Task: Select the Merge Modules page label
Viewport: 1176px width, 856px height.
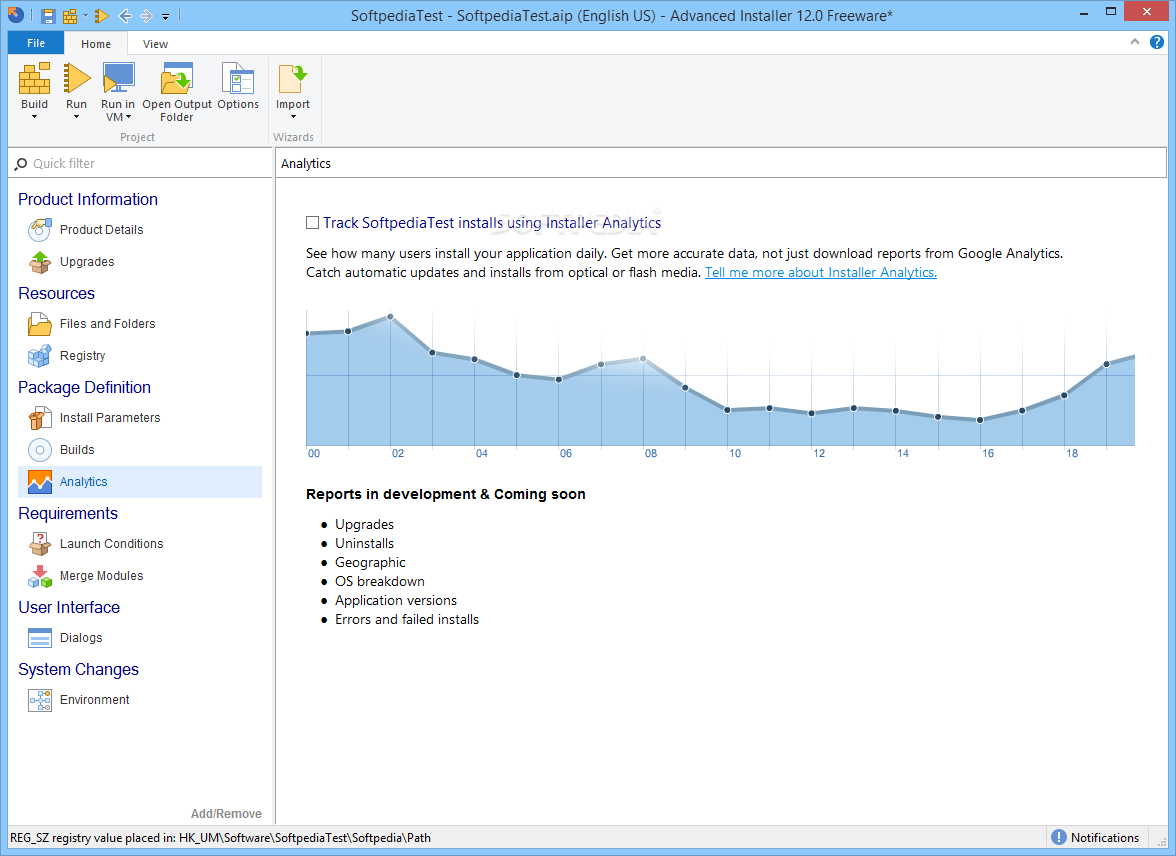Action: click(101, 576)
